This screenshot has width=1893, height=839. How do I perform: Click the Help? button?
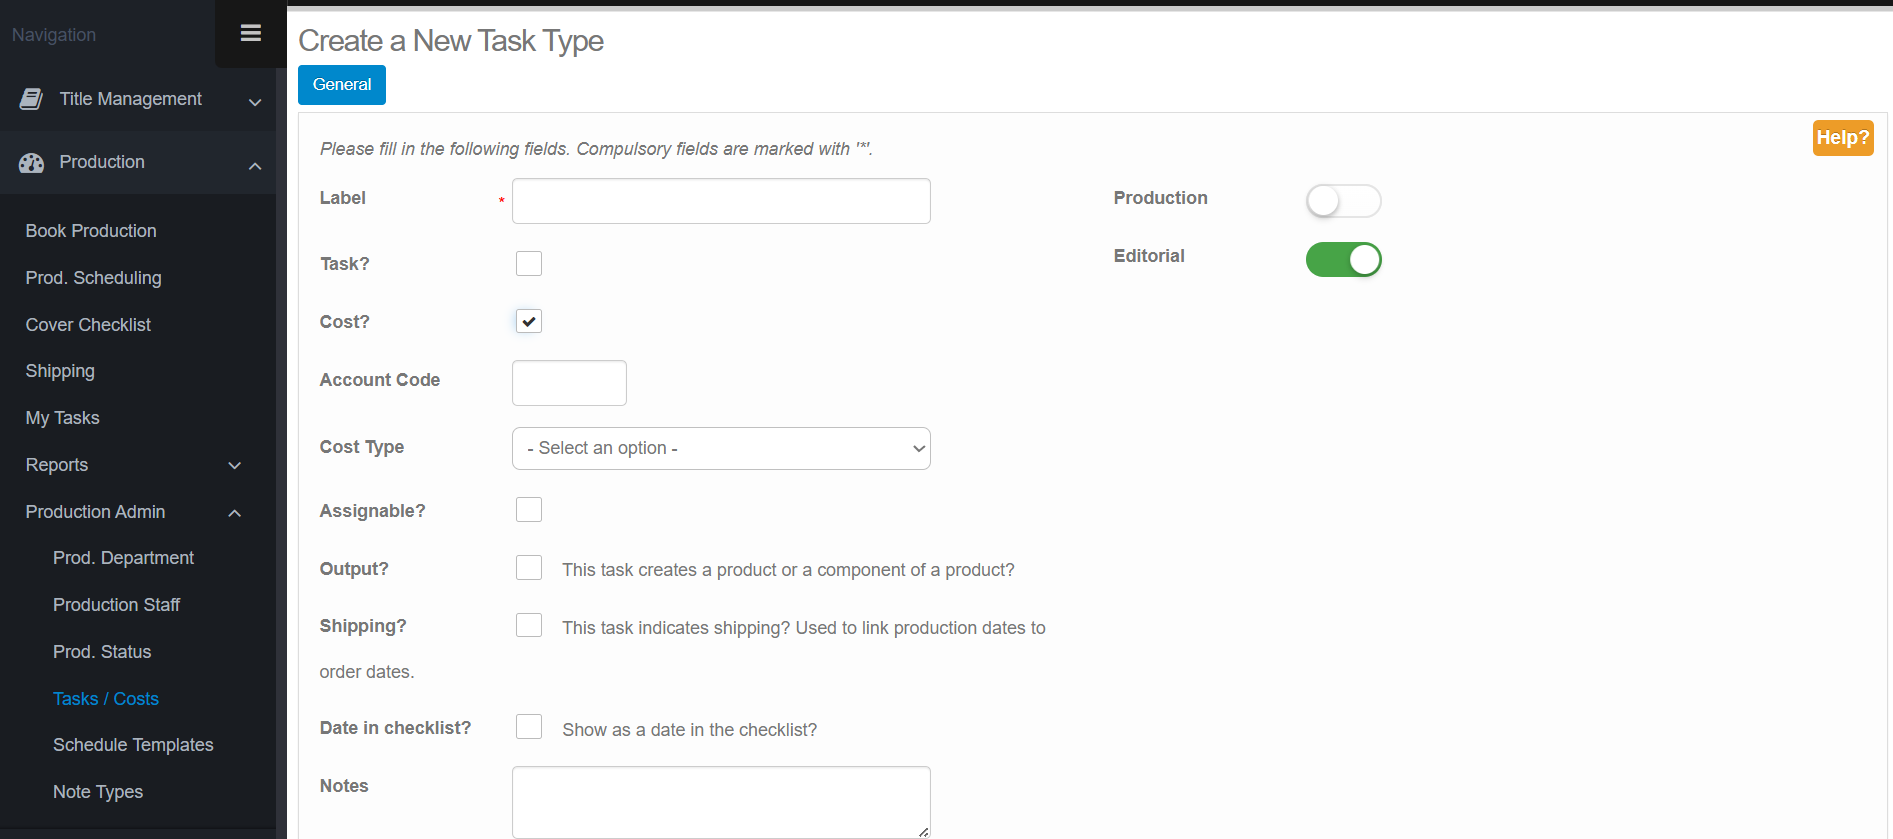pyautogui.click(x=1842, y=138)
